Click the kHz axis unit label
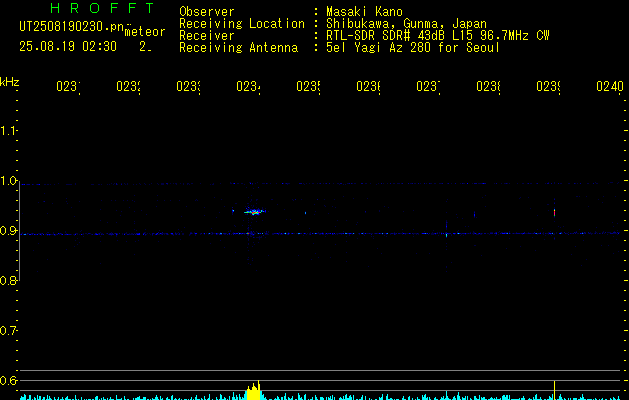Viewport: 629px width, 400px height. [x=9, y=82]
